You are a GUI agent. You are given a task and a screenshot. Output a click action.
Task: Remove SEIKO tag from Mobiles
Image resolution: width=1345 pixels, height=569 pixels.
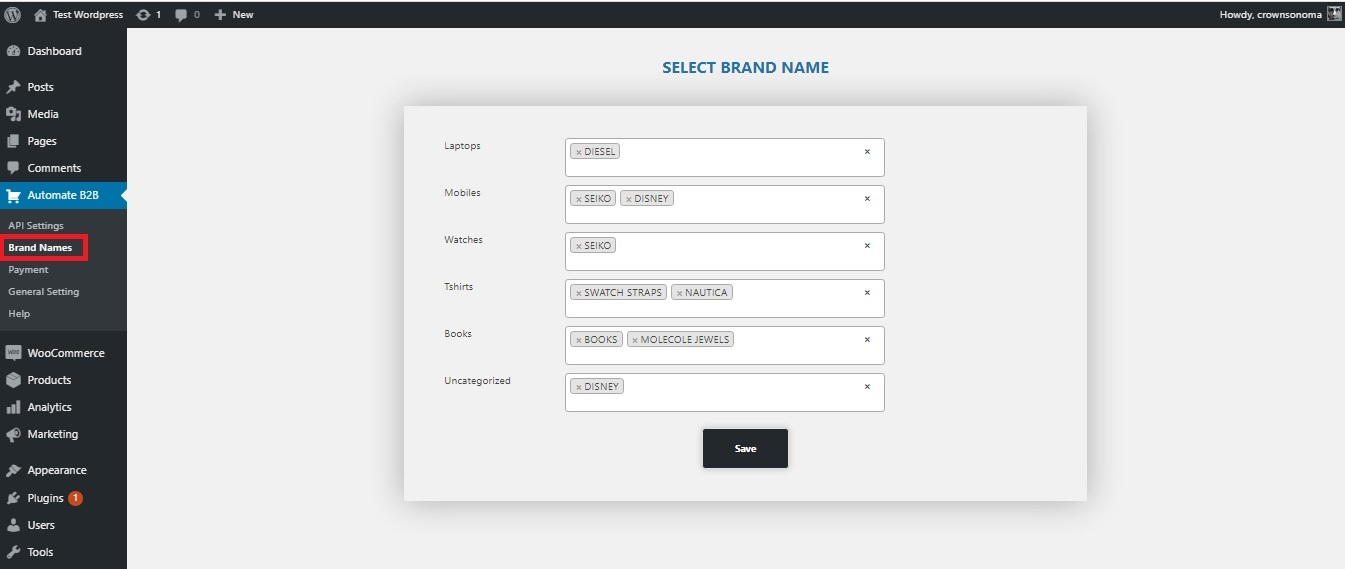578,199
